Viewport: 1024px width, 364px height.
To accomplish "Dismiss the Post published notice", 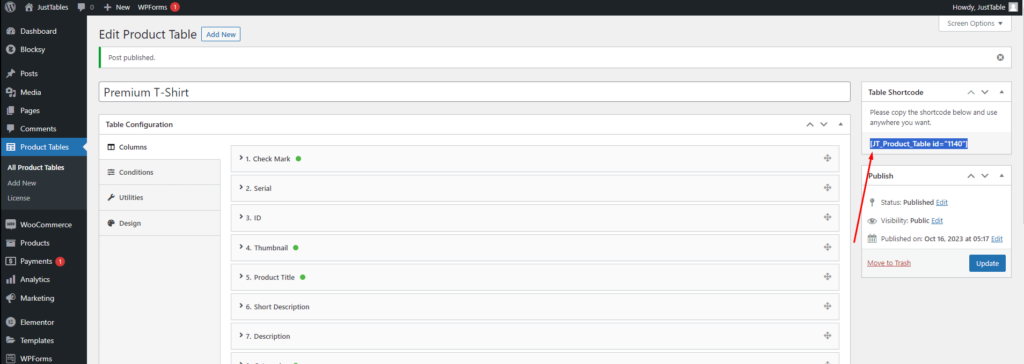I will (1000, 58).
